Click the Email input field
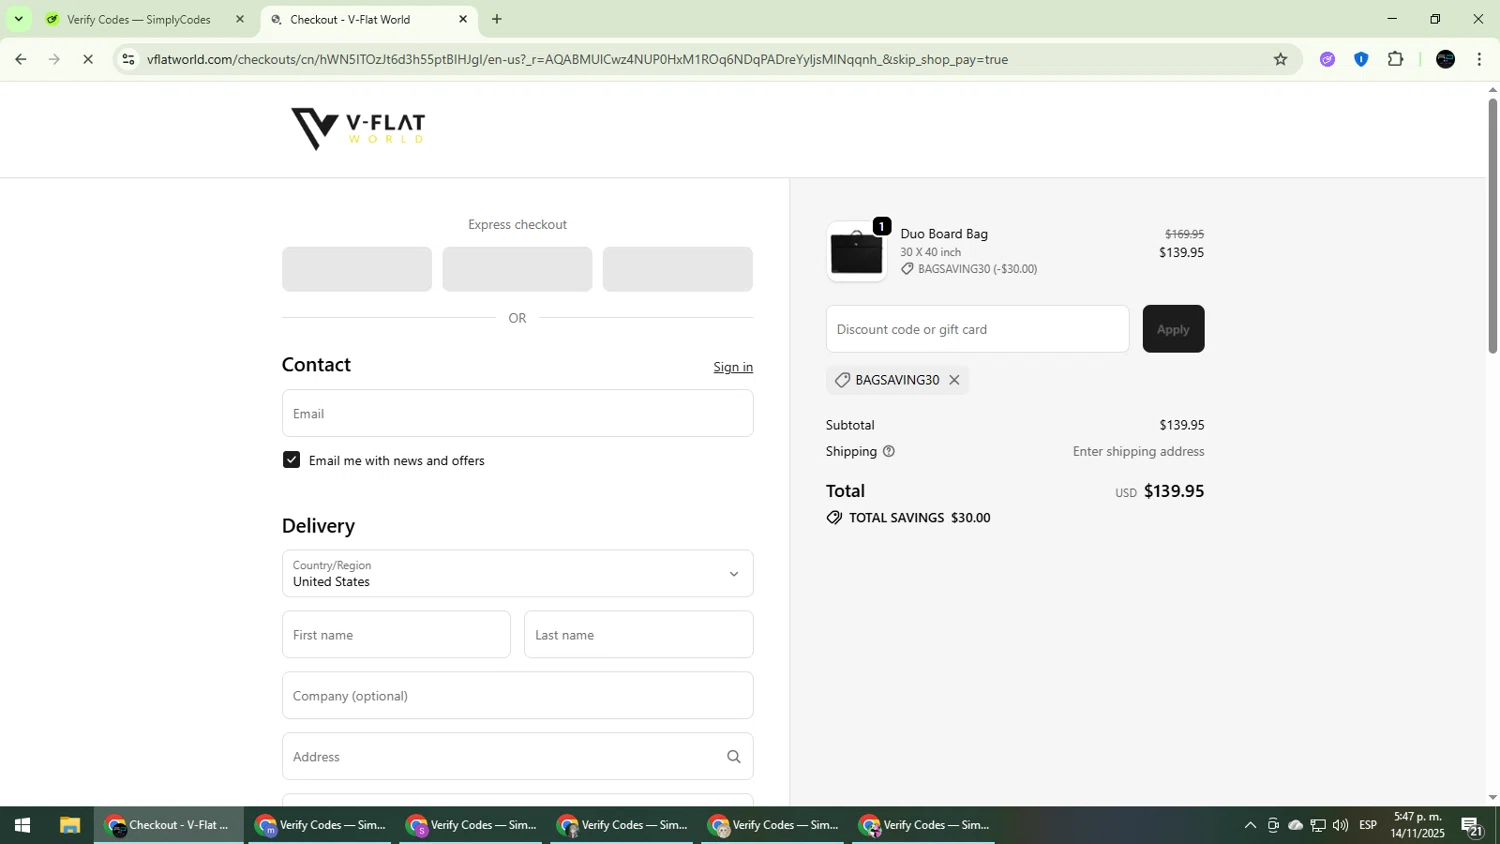Viewport: 1500px width, 844px height. point(517,413)
